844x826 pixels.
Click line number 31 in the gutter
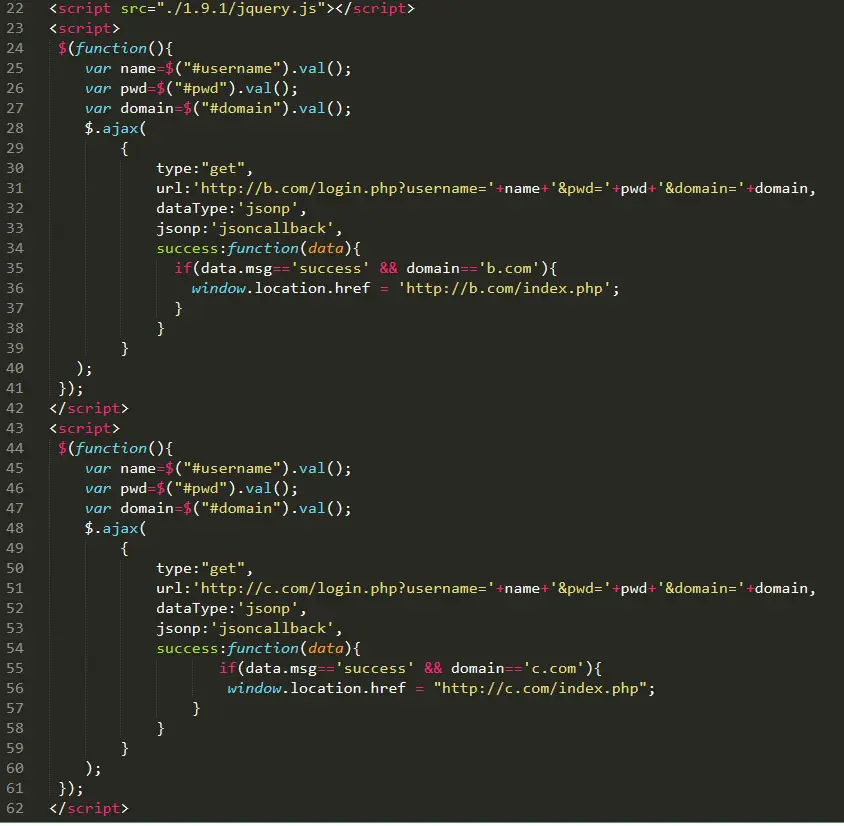(x=15, y=189)
